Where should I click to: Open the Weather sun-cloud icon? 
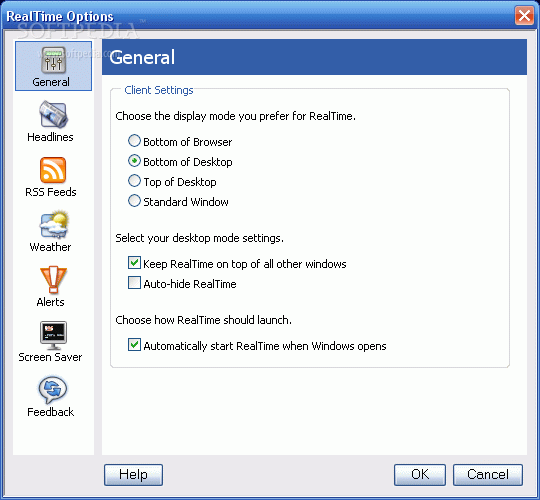[x=53, y=224]
